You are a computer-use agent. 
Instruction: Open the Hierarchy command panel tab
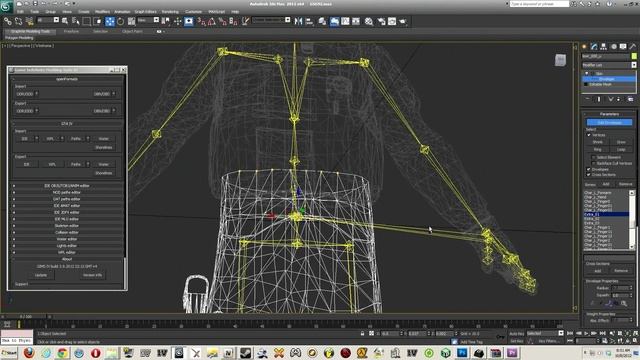[604, 47]
